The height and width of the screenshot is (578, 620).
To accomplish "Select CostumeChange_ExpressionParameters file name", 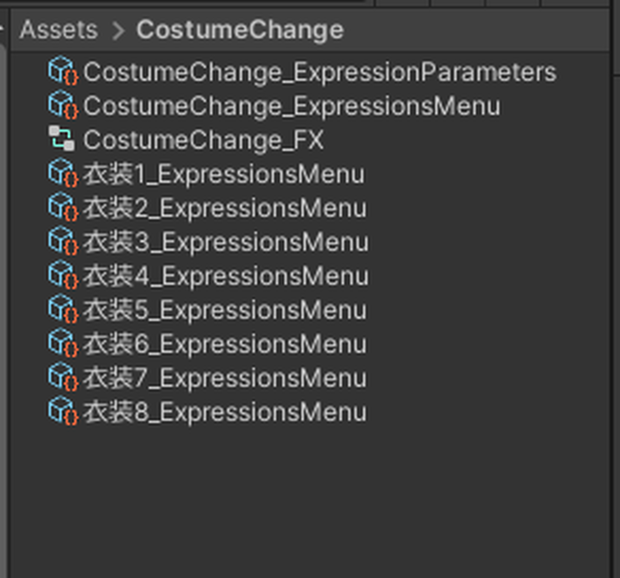I will [x=320, y=73].
